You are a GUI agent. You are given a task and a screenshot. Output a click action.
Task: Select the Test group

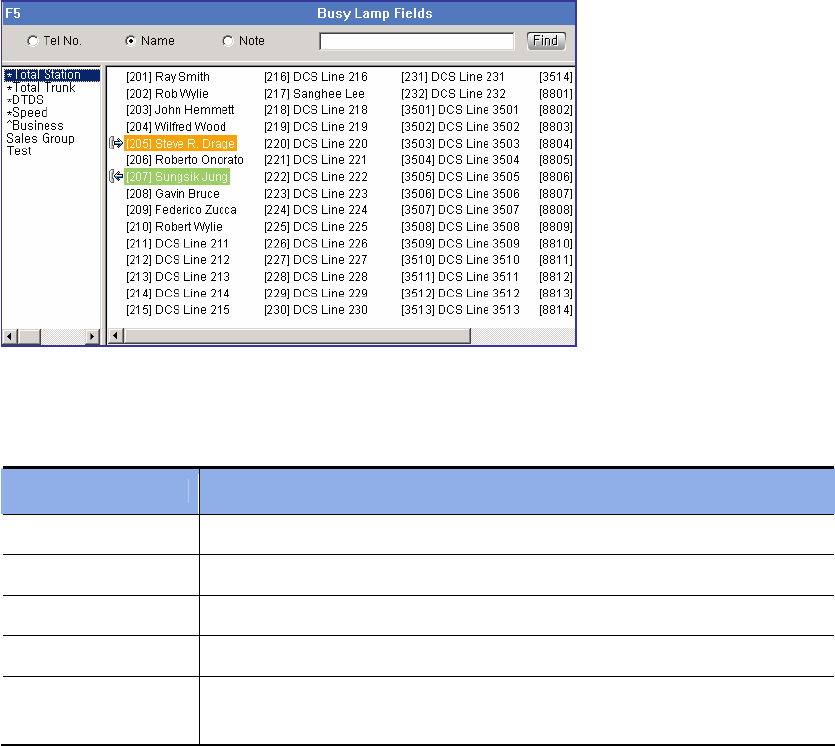point(19,151)
